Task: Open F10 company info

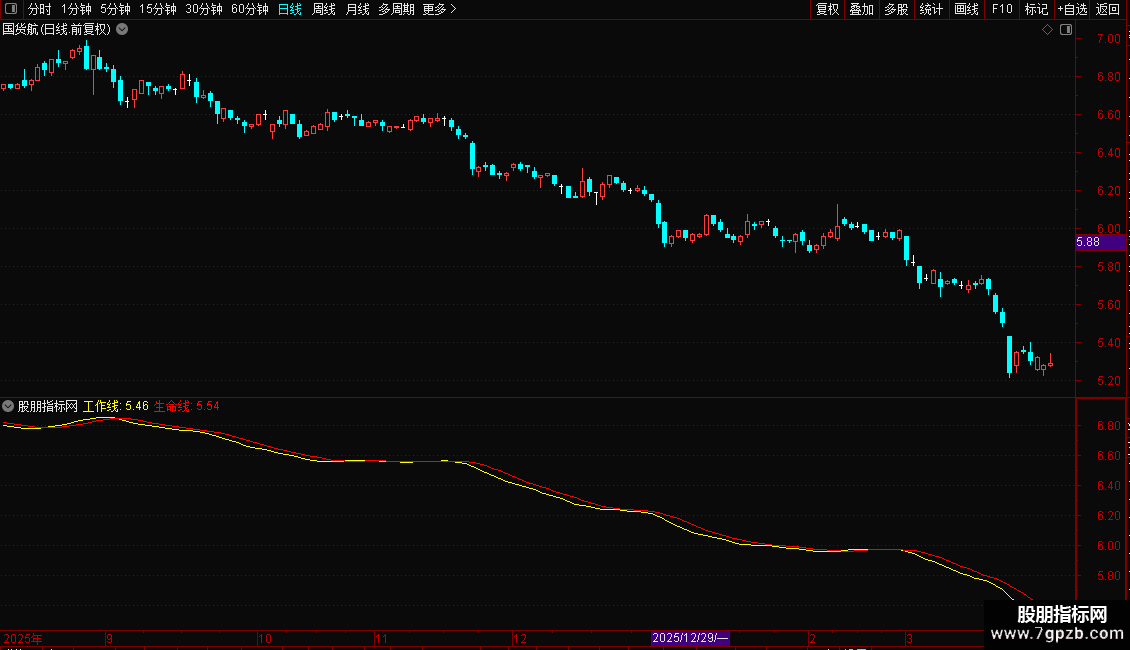Action: pyautogui.click(x=1002, y=9)
